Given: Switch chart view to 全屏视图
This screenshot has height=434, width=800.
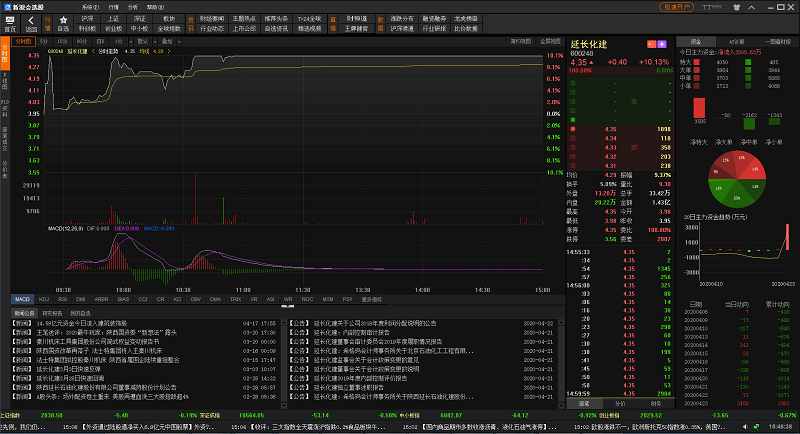Looking at the screenshot, I should (x=551, y=41).
